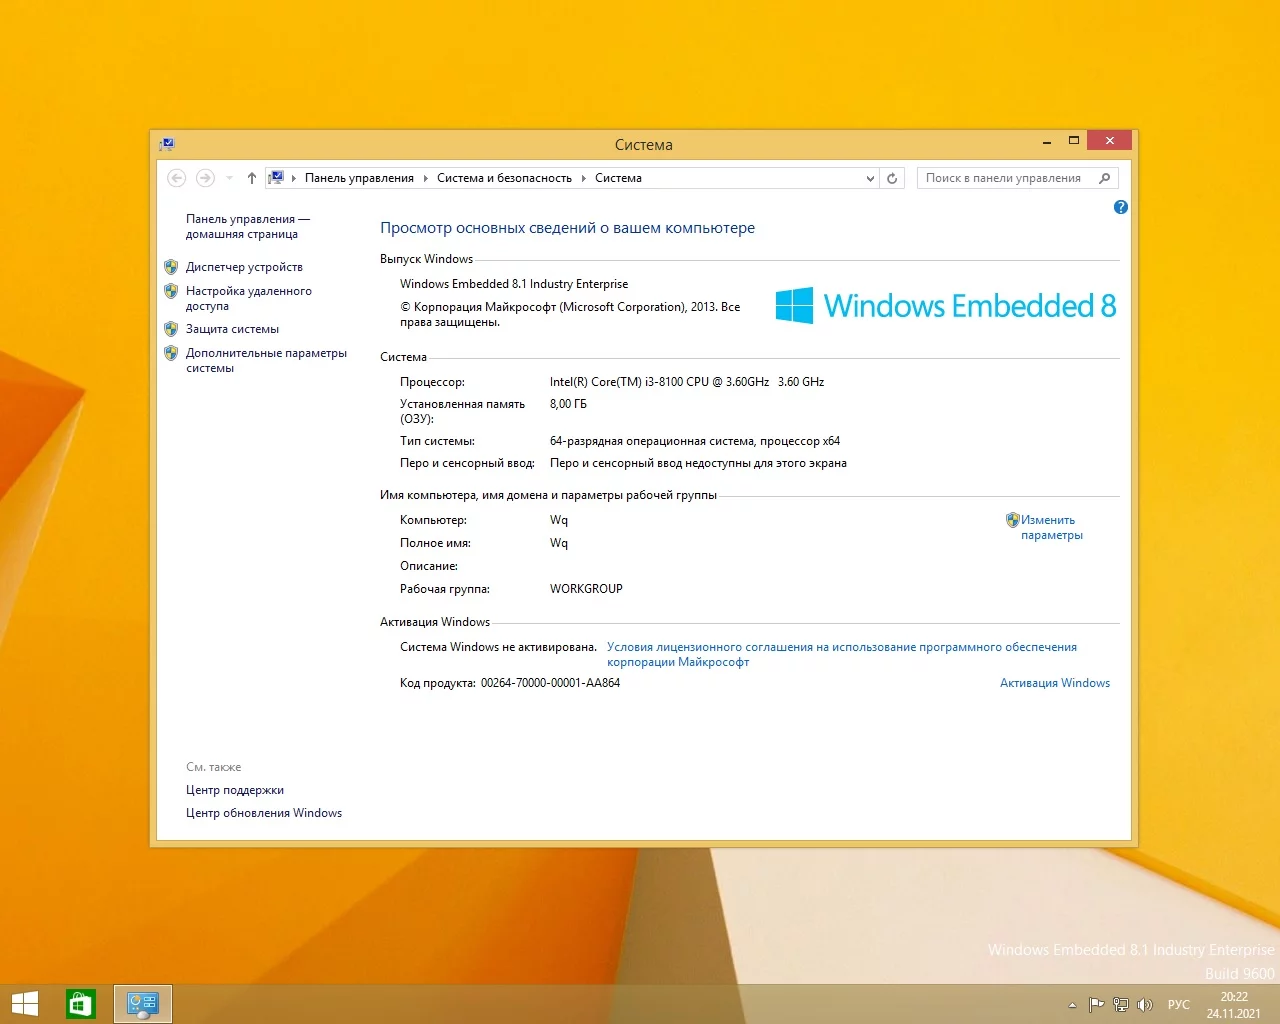Click the edition text "Windows Embedded 8.1 Industry Enterprise"
Screen dimensions: 1280x1024
coord(514,284)
